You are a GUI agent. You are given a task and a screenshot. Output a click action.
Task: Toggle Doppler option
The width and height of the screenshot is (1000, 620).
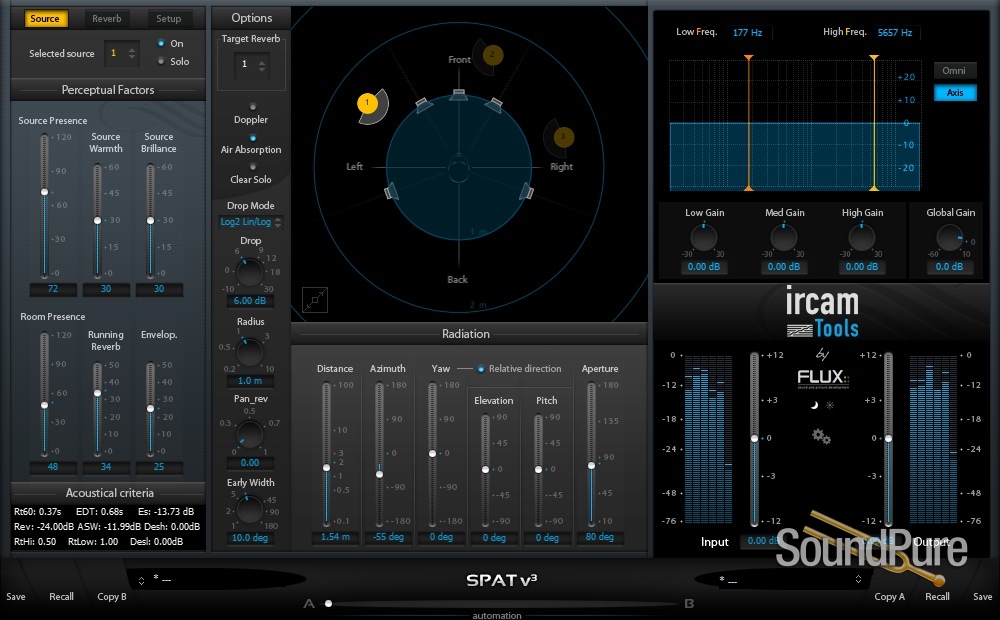[x=253, y=107]
